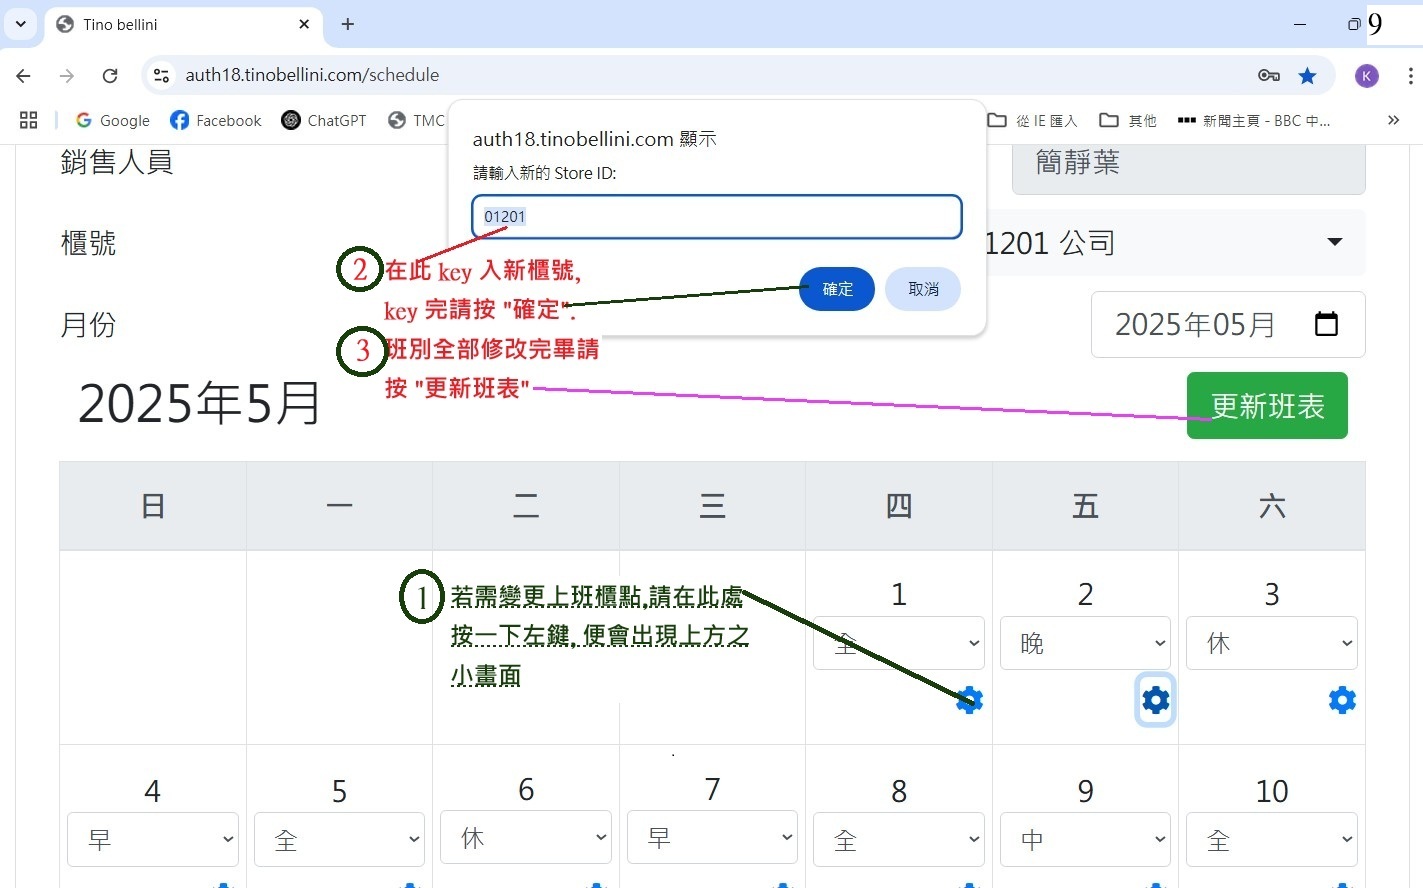Click the gear icon under day 3

point(1342,700)
